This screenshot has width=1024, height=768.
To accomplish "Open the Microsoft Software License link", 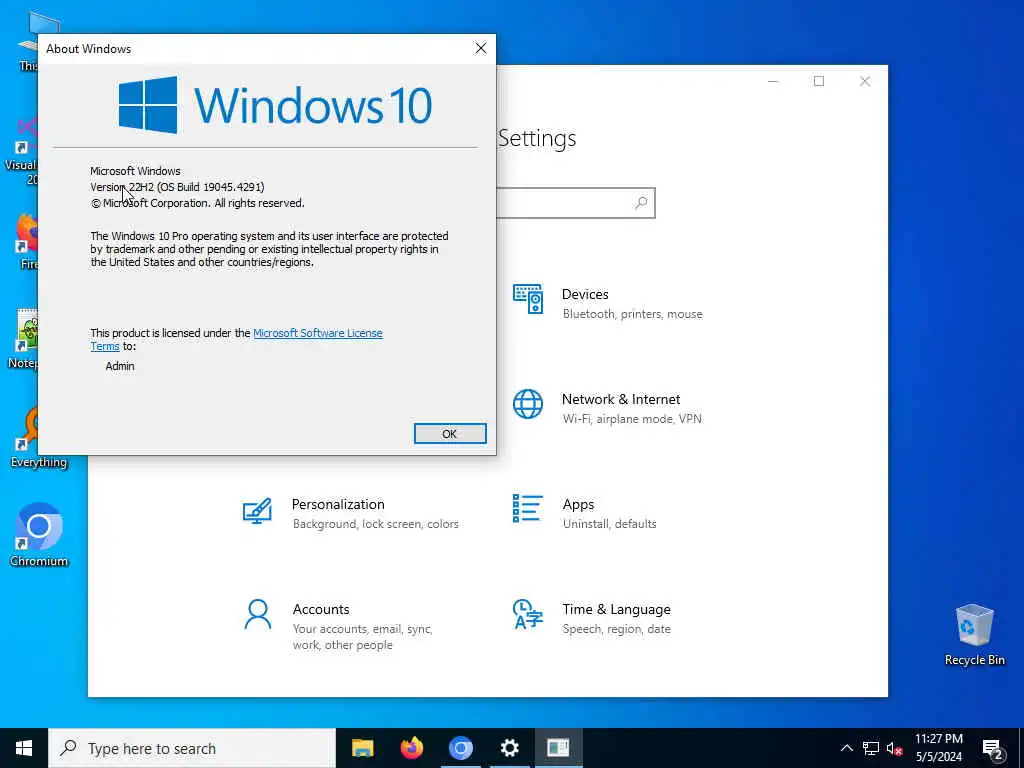I will pyautogui.click(x=317, y=333).
